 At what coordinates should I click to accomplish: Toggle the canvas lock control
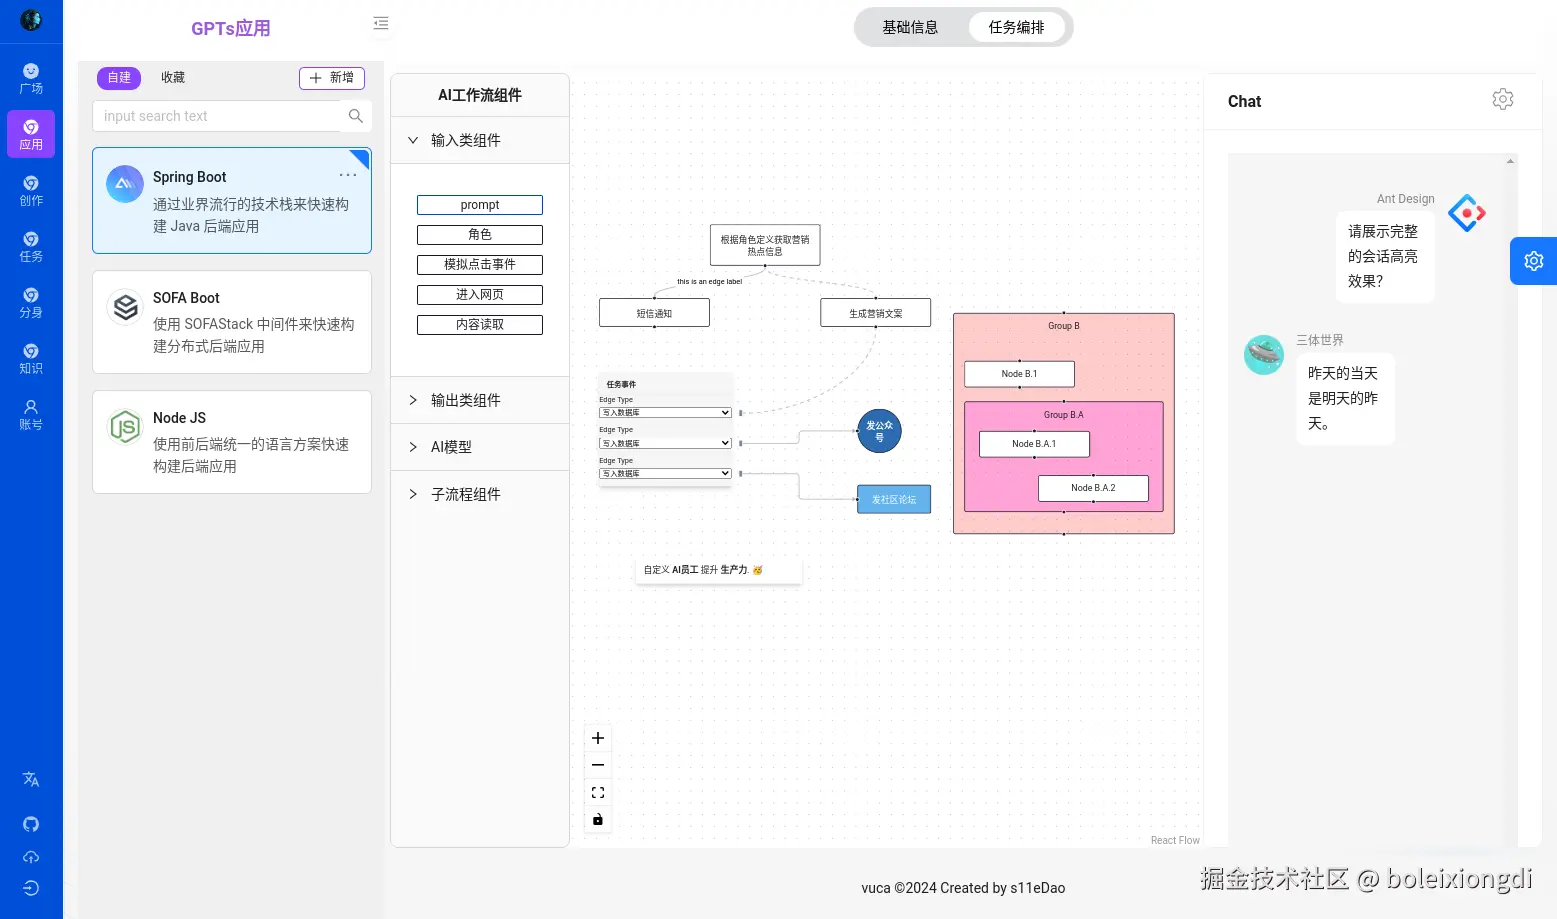(x=598, y=820)
